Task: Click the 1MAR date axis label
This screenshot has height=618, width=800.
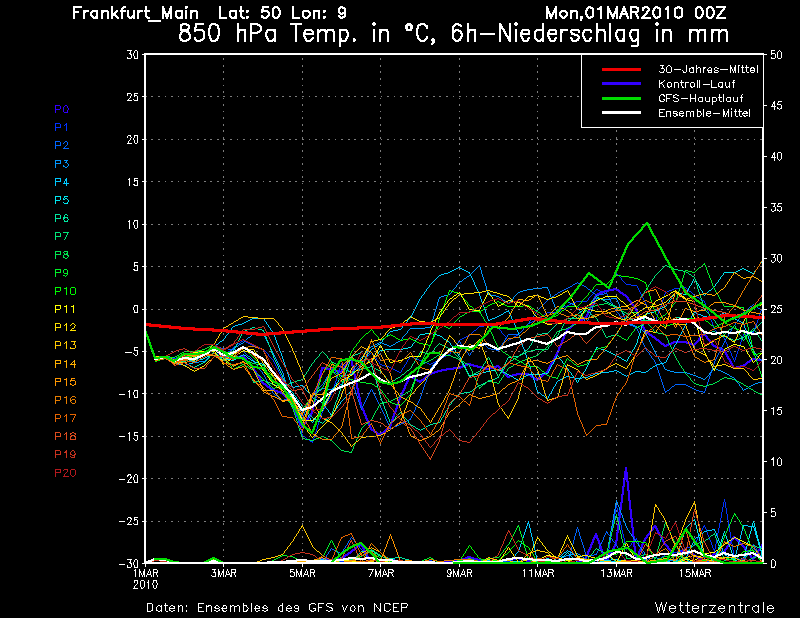Action: [x=146, y=573]
